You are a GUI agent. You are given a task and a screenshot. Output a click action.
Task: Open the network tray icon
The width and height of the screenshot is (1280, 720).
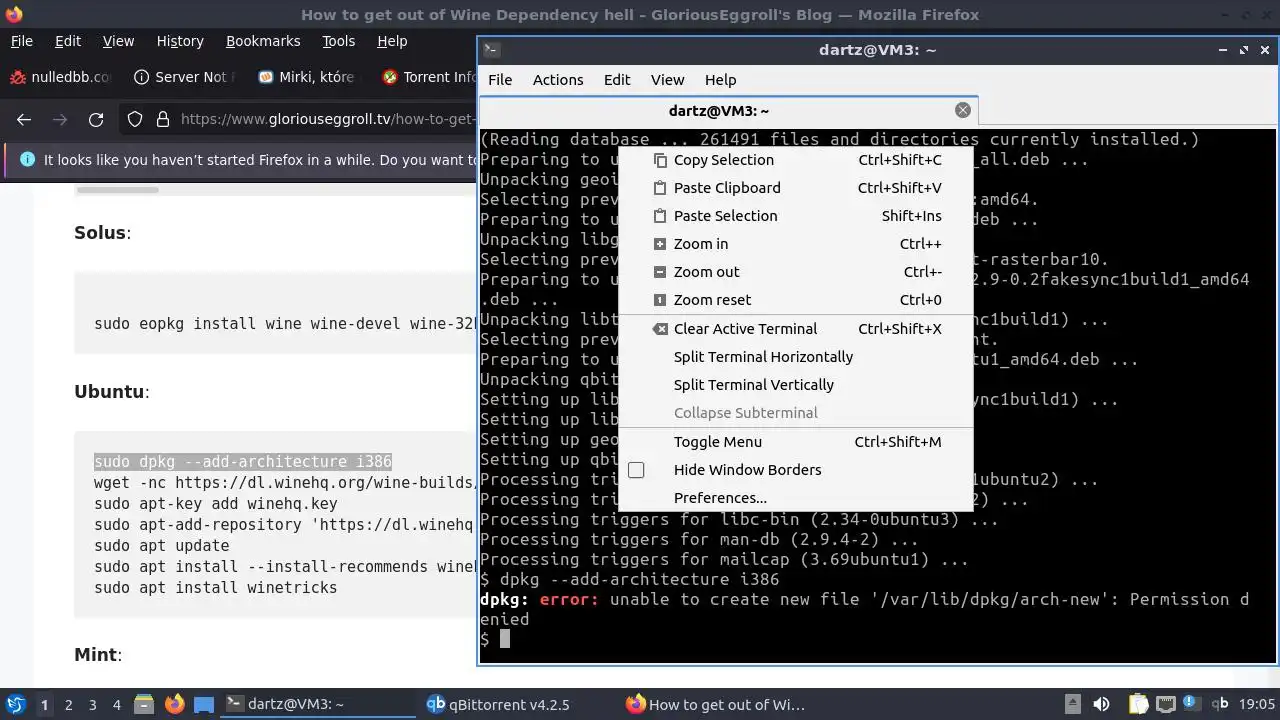tap(1166, 704)
